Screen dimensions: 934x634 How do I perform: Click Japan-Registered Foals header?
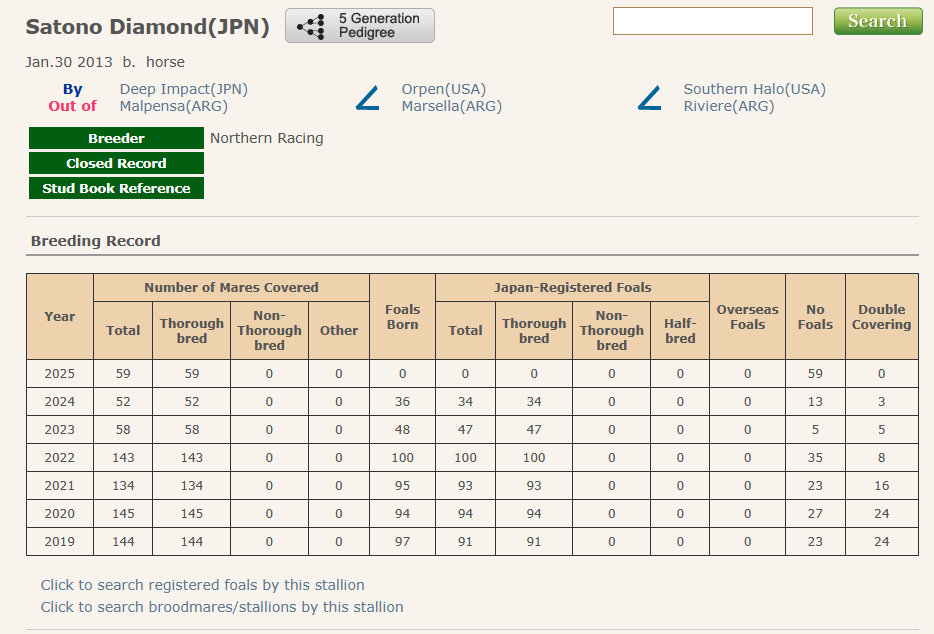coord(572,288)
